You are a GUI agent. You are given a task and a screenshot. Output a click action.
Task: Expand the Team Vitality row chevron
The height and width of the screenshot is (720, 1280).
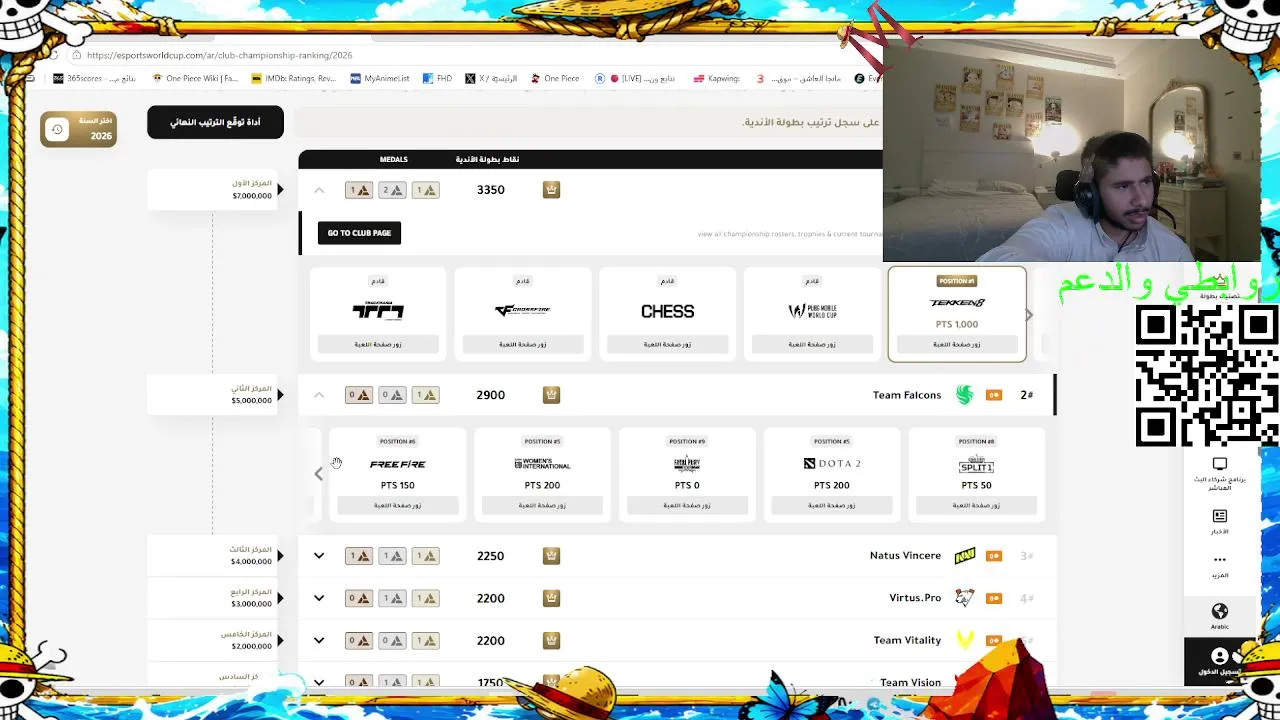pos(319,640)
